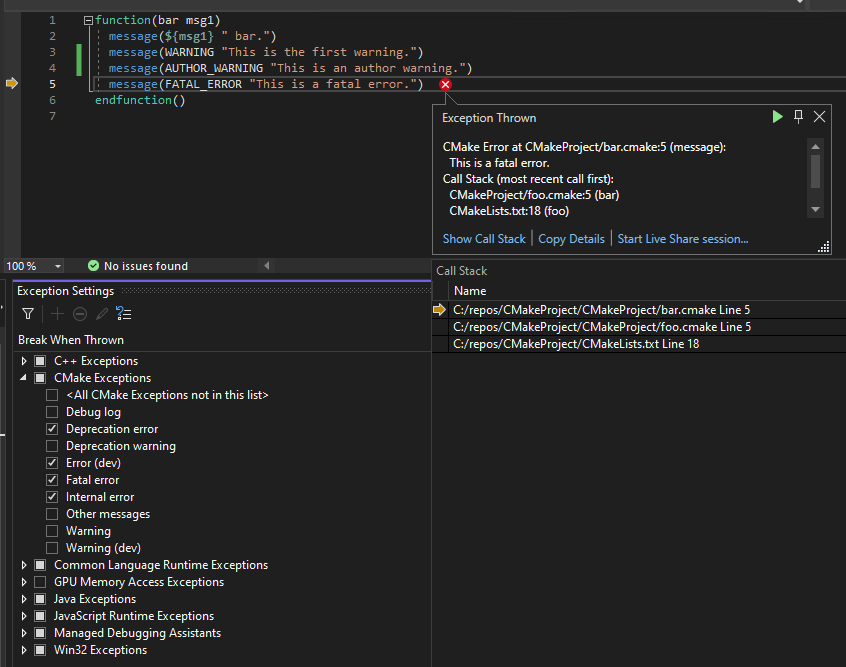Collapse the CMake Exceptions category
846x667 pixels.
(x=23, y=377)
